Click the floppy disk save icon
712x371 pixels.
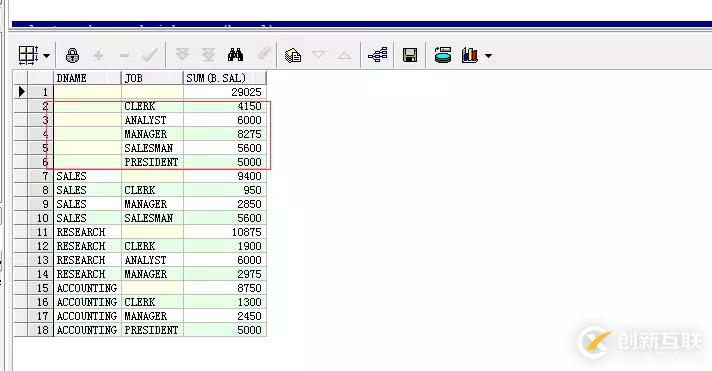410,55
